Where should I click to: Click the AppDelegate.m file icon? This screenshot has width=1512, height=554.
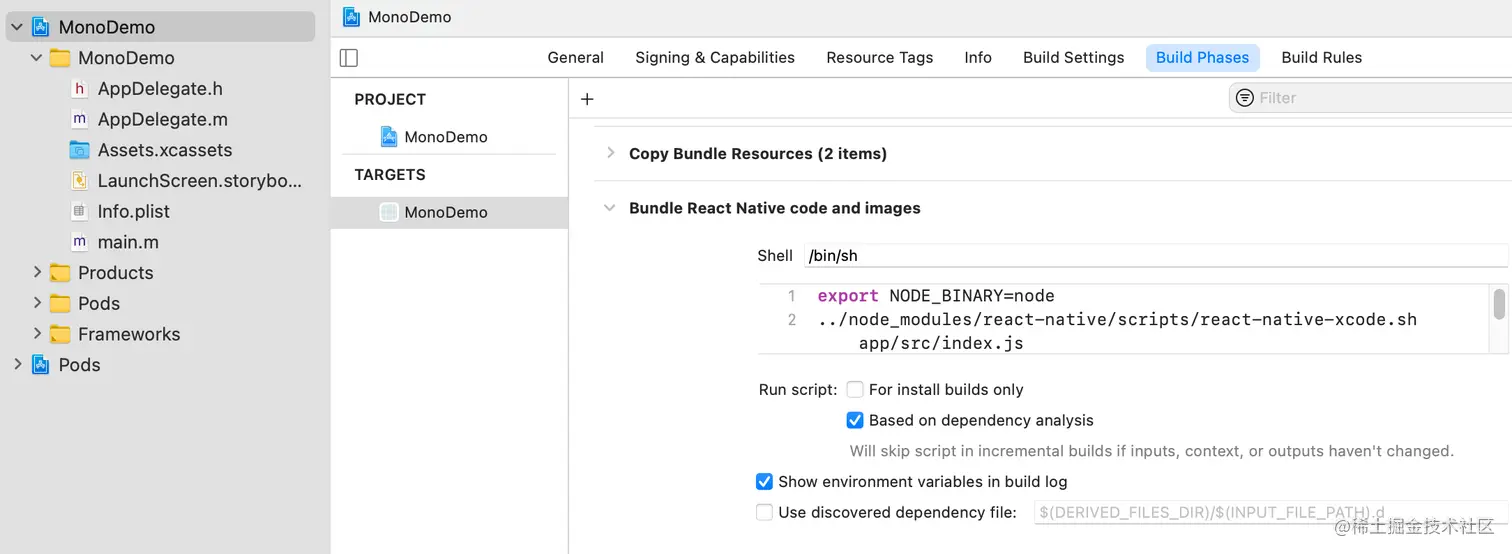(80, 119)
